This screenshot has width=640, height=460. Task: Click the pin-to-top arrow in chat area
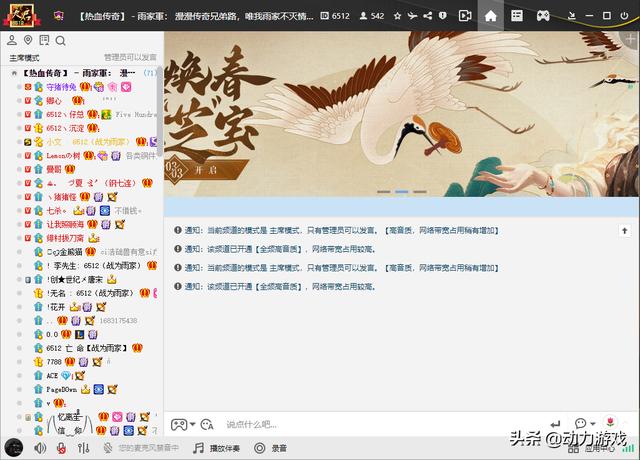point(624,231)
